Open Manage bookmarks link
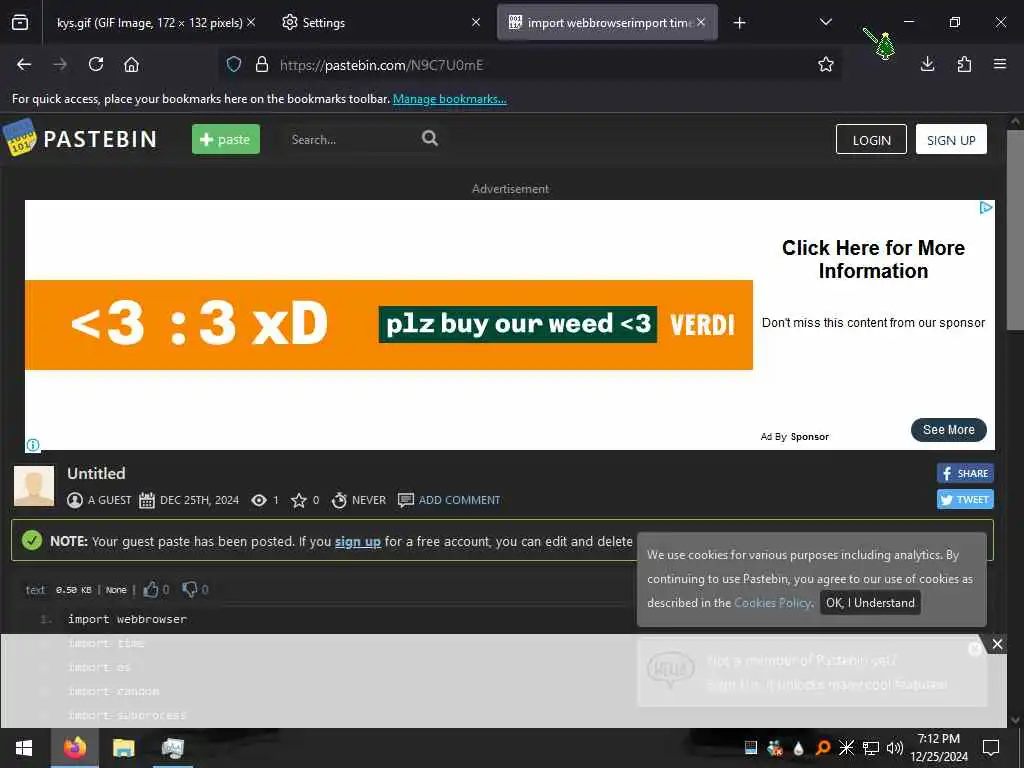This screenshot has width=1024, height=768. point(449,99)
